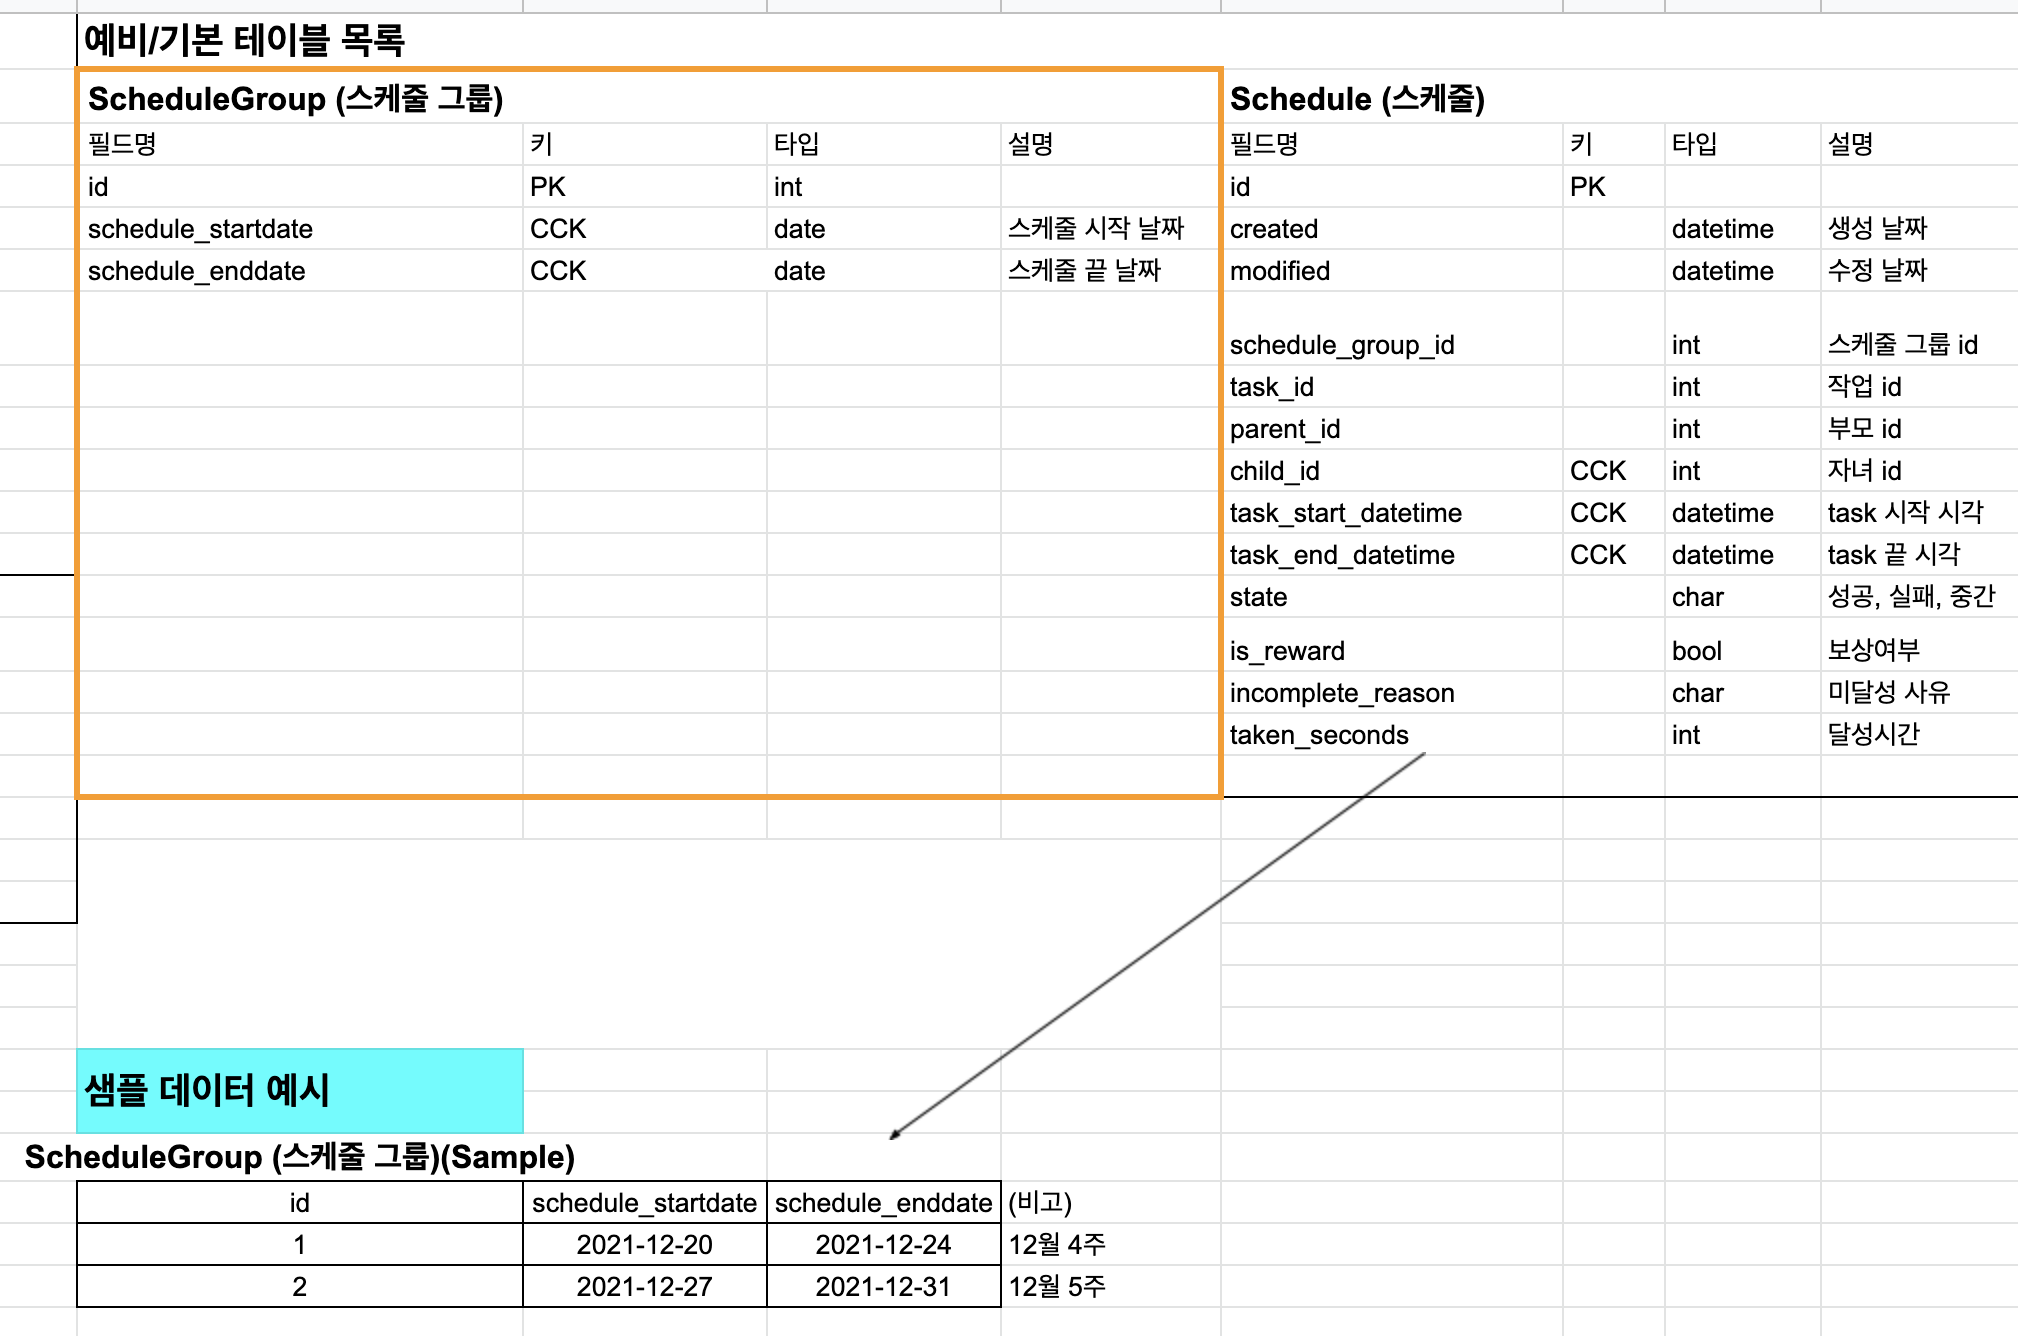Viewport: 2018px width, 1336px height.
Task: Select the 2021-12-31 end date sample cell
Action: pos(882,1287)
